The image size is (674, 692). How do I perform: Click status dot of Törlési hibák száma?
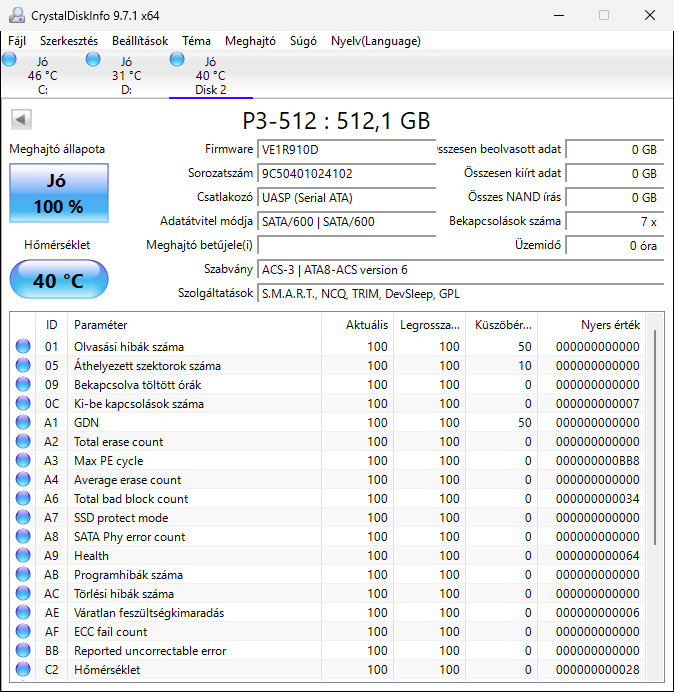23,593
